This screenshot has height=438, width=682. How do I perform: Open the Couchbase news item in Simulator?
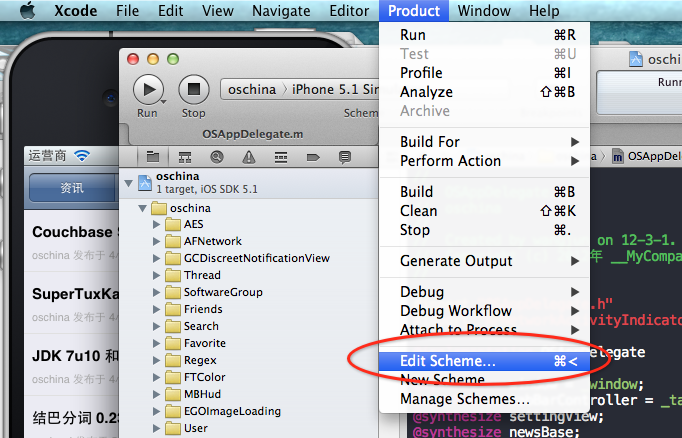coord(72,242)
